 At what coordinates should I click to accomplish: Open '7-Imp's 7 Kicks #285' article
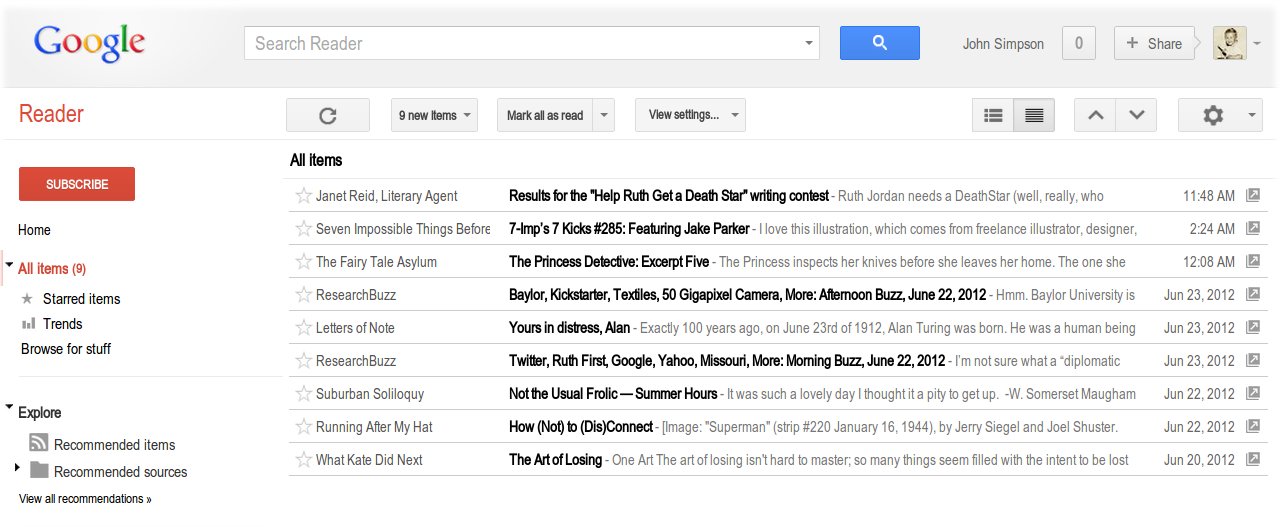click(629, 228)
